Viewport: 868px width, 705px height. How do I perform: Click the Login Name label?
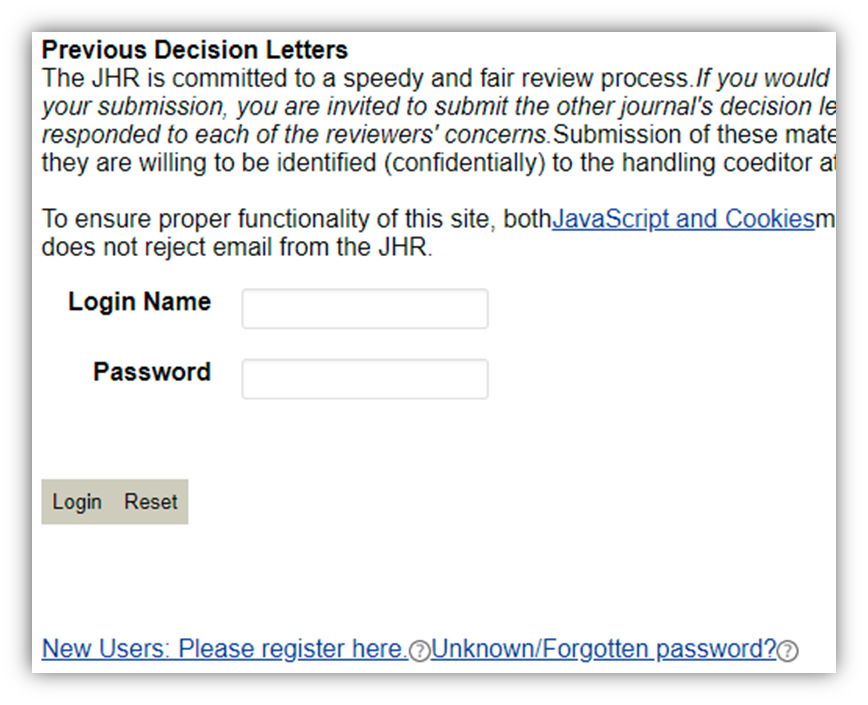click(x=139, y=302)
